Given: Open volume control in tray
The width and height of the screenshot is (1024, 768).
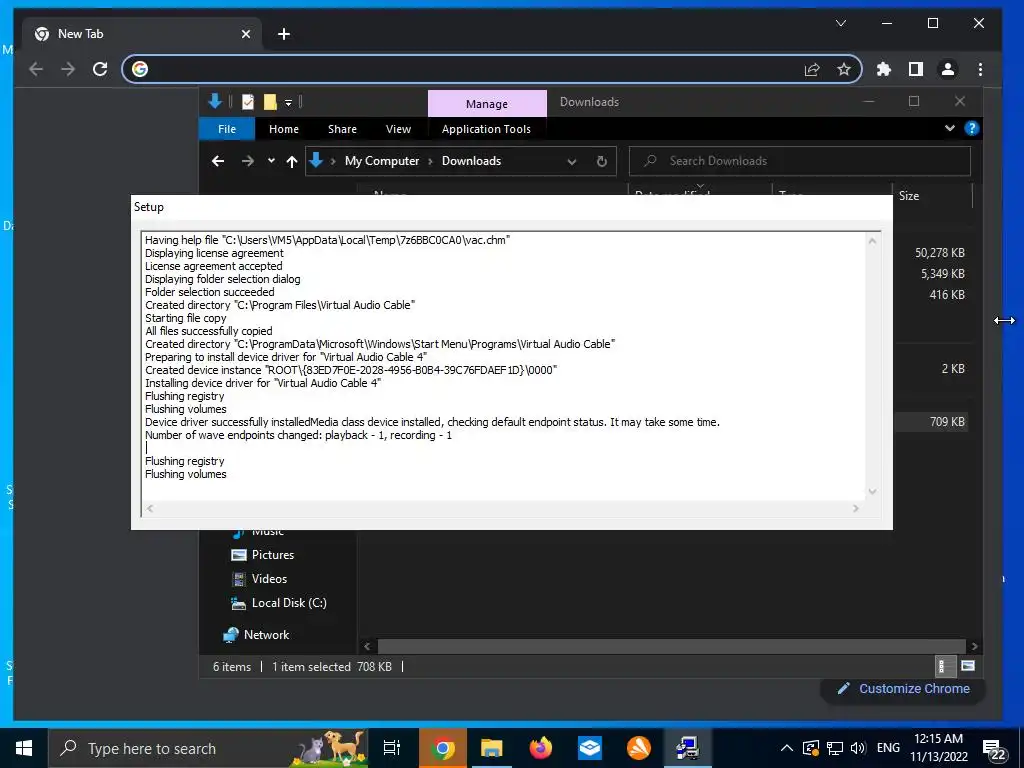Looking at the screenshot, I should [x=857, y=748].
